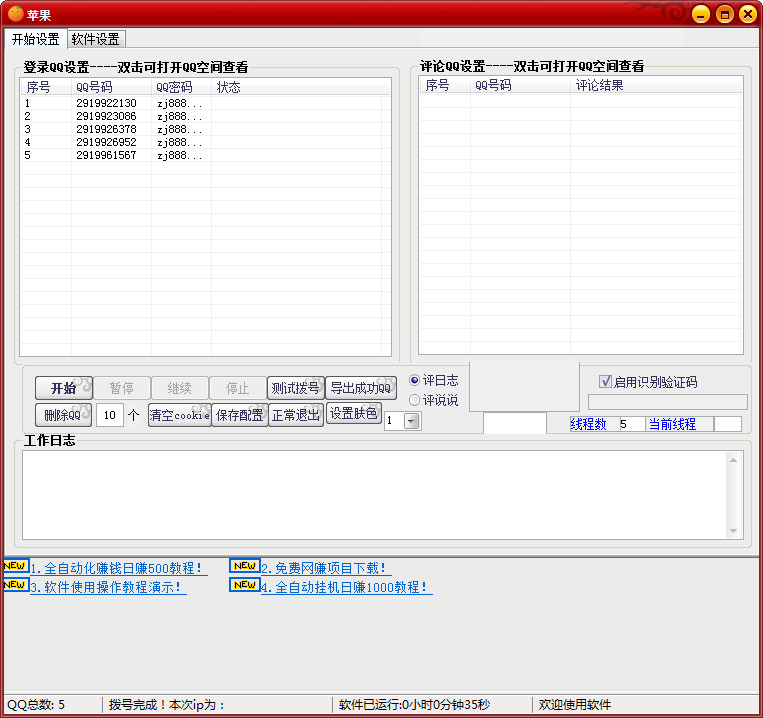Click the work log scroll up arrow
This screenshot has height=718, width=763.
(733, 460)
